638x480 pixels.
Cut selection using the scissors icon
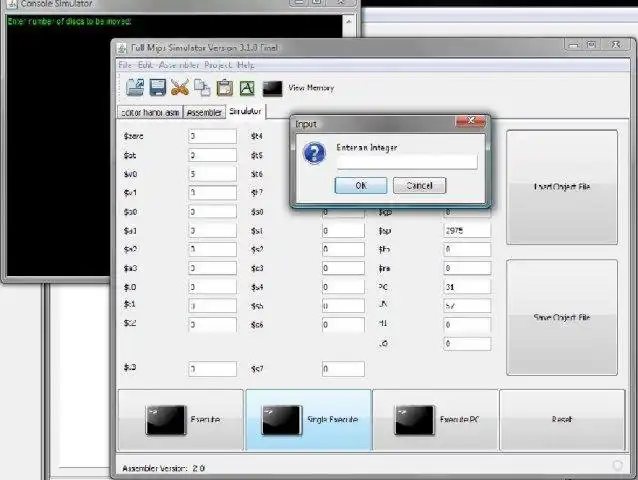(x=179, y=87)
